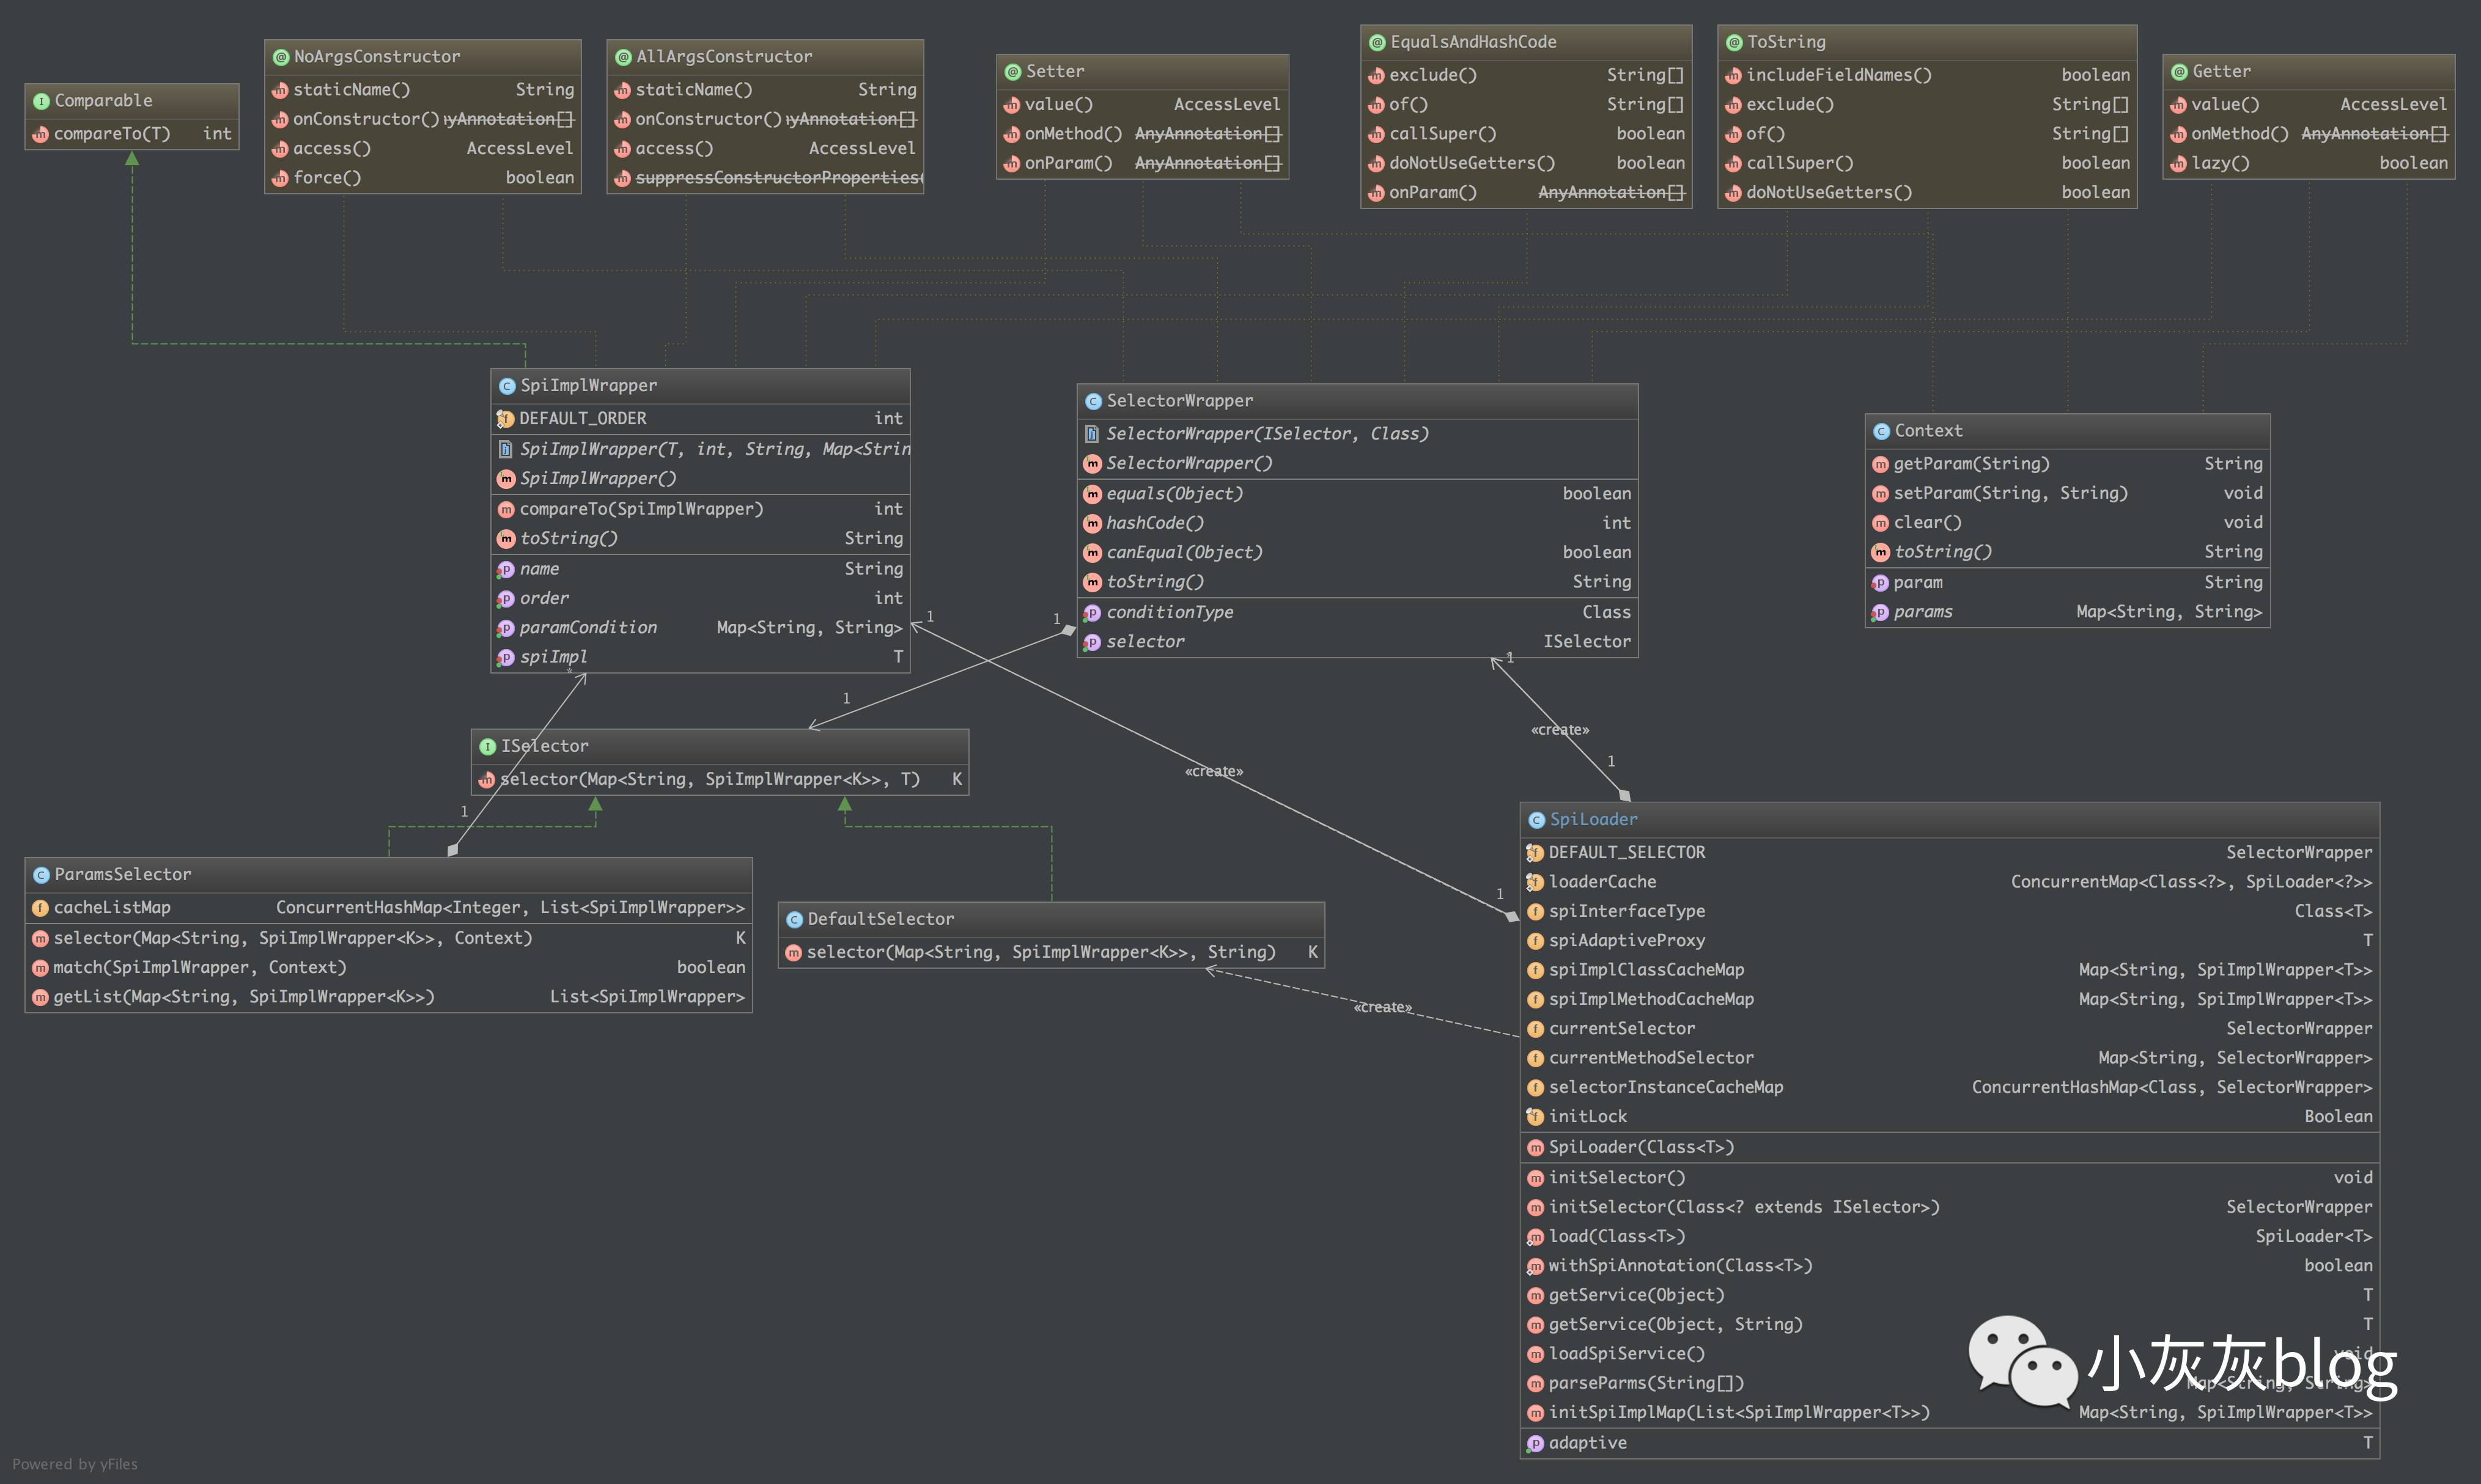Click the field icon beside loaderCache
Viewport: 2481px width, 1484px height.
tap(1535, 882)
